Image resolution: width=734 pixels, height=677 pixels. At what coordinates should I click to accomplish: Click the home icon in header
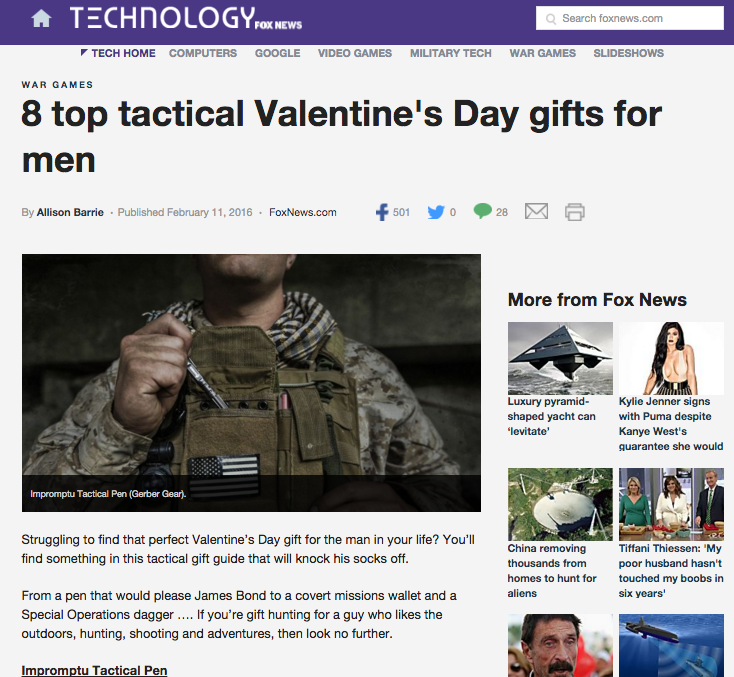pos(41,19)
